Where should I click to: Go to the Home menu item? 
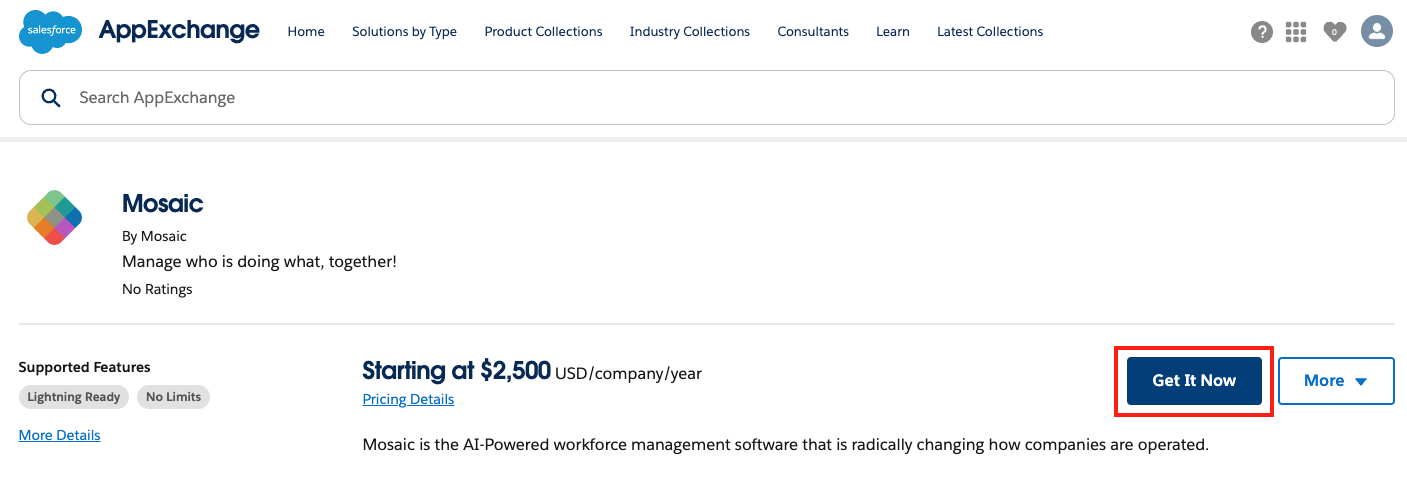tap(306, 31)
